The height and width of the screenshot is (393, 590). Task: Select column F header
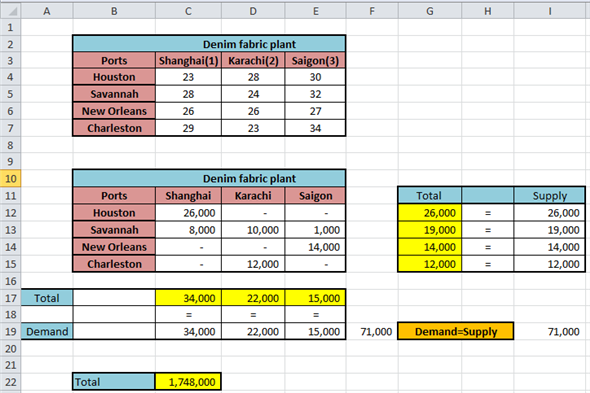(372, 11)
